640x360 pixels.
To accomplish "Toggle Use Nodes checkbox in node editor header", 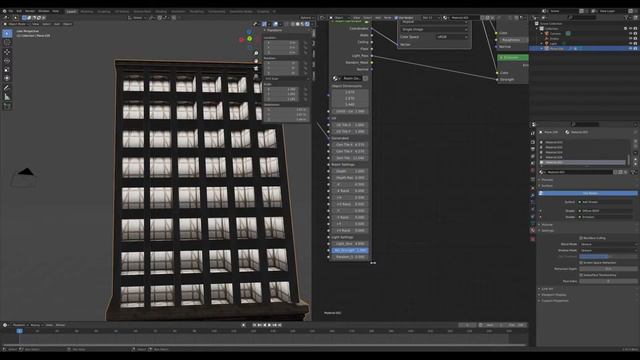I will (x=396, y=18).
